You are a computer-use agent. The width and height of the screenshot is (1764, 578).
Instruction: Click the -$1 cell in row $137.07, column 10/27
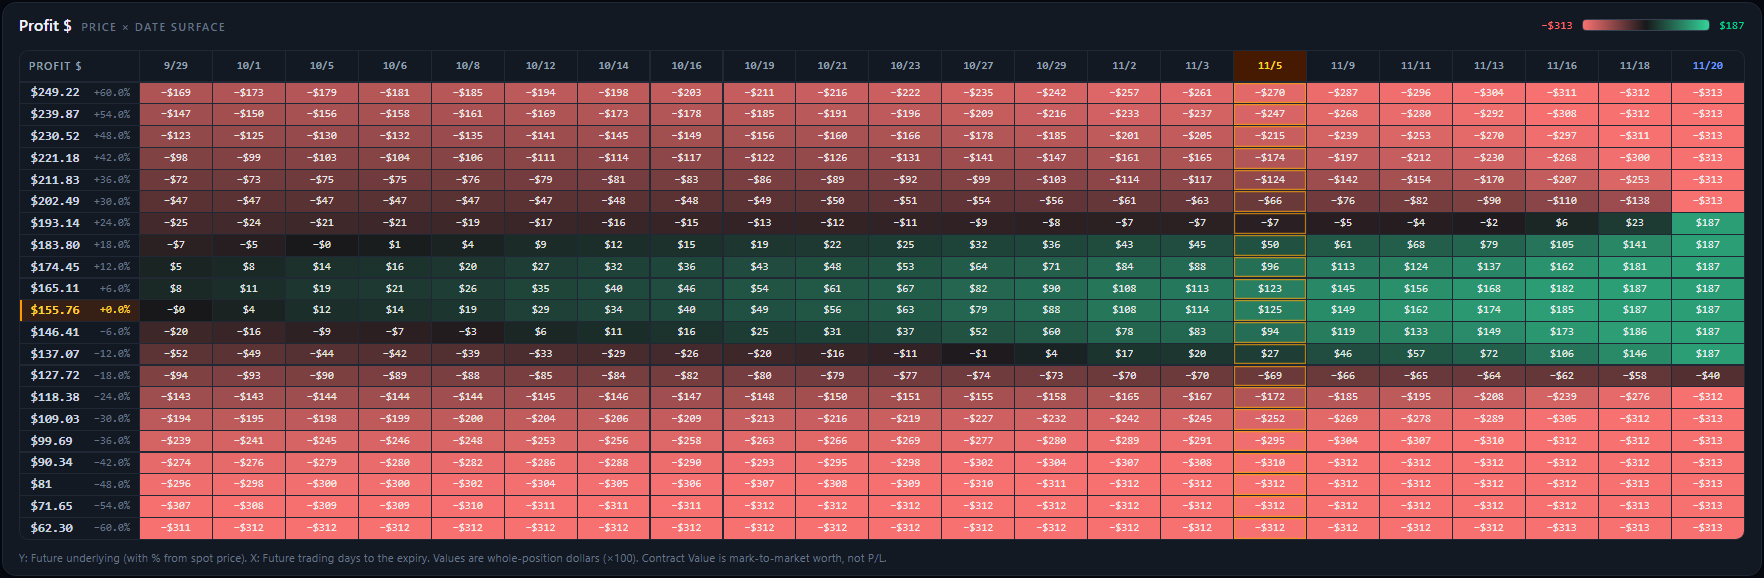(x=978, y=354)
